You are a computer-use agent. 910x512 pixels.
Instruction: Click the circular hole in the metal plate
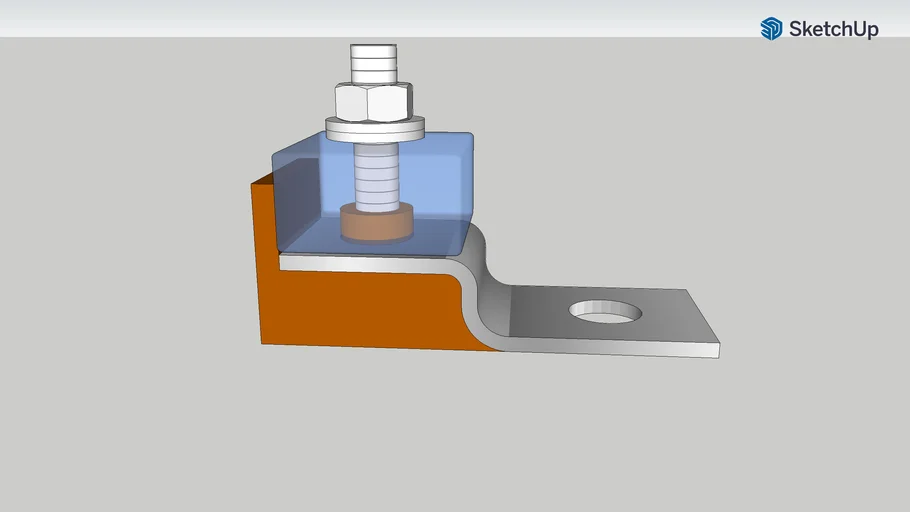(606, 312)
